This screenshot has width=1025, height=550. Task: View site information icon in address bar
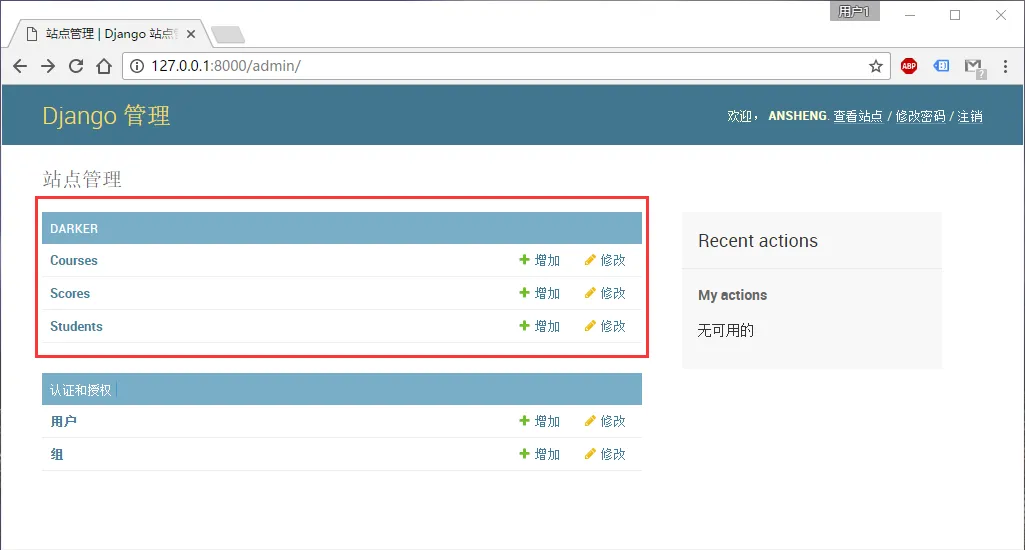click(x=136, y=66)
